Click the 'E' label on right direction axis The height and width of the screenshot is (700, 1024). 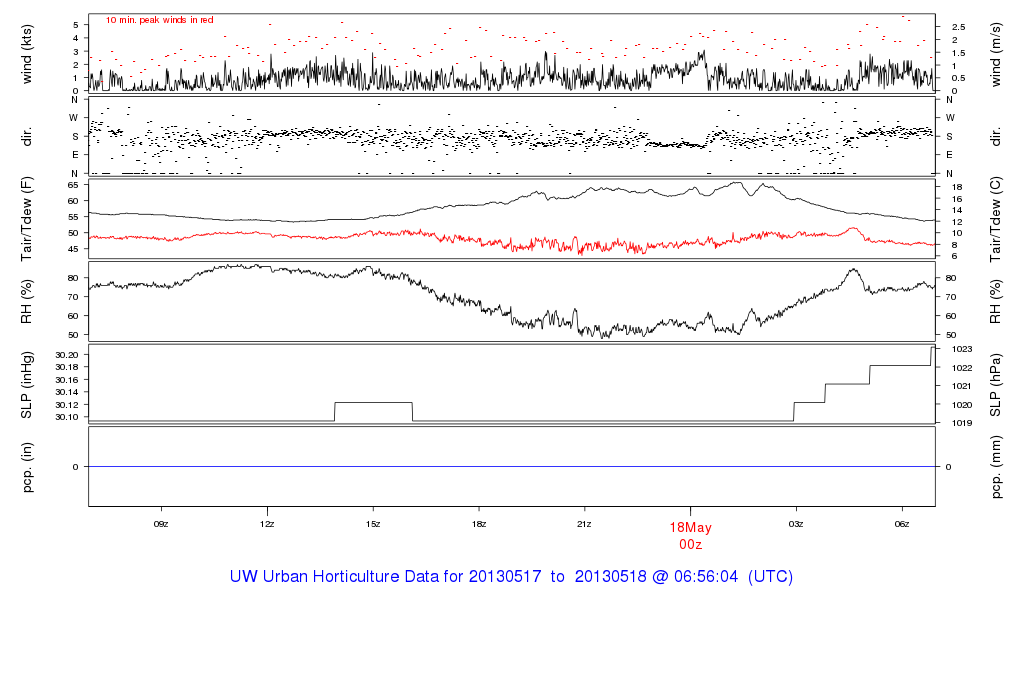coord(949,155)
